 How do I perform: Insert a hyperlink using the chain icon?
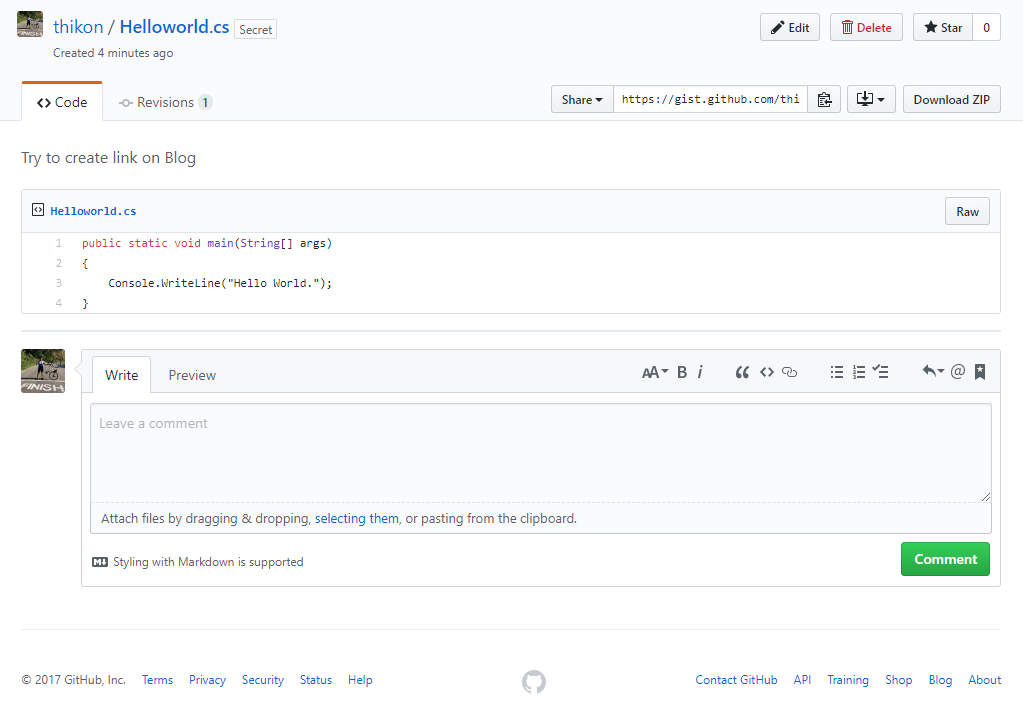[x=789, y=371]
